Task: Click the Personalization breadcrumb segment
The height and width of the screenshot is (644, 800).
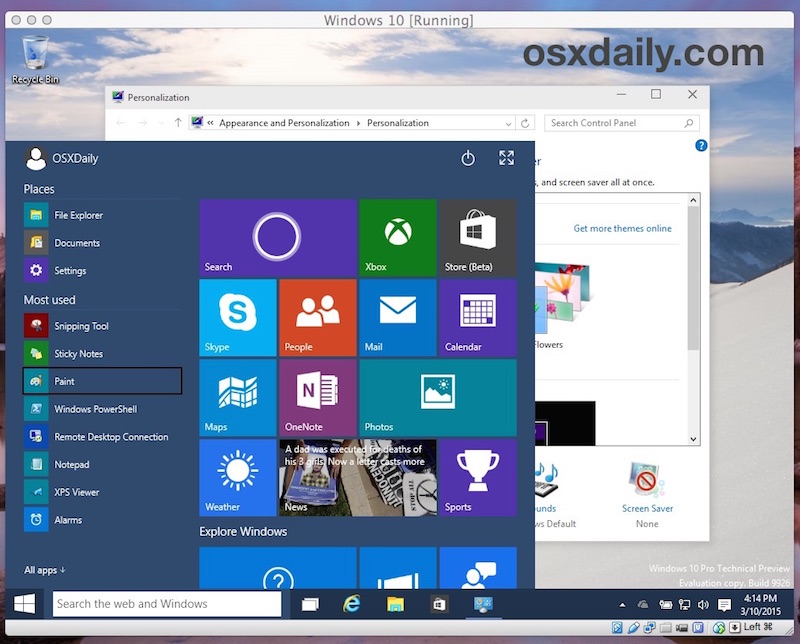Action: (397, 123)
